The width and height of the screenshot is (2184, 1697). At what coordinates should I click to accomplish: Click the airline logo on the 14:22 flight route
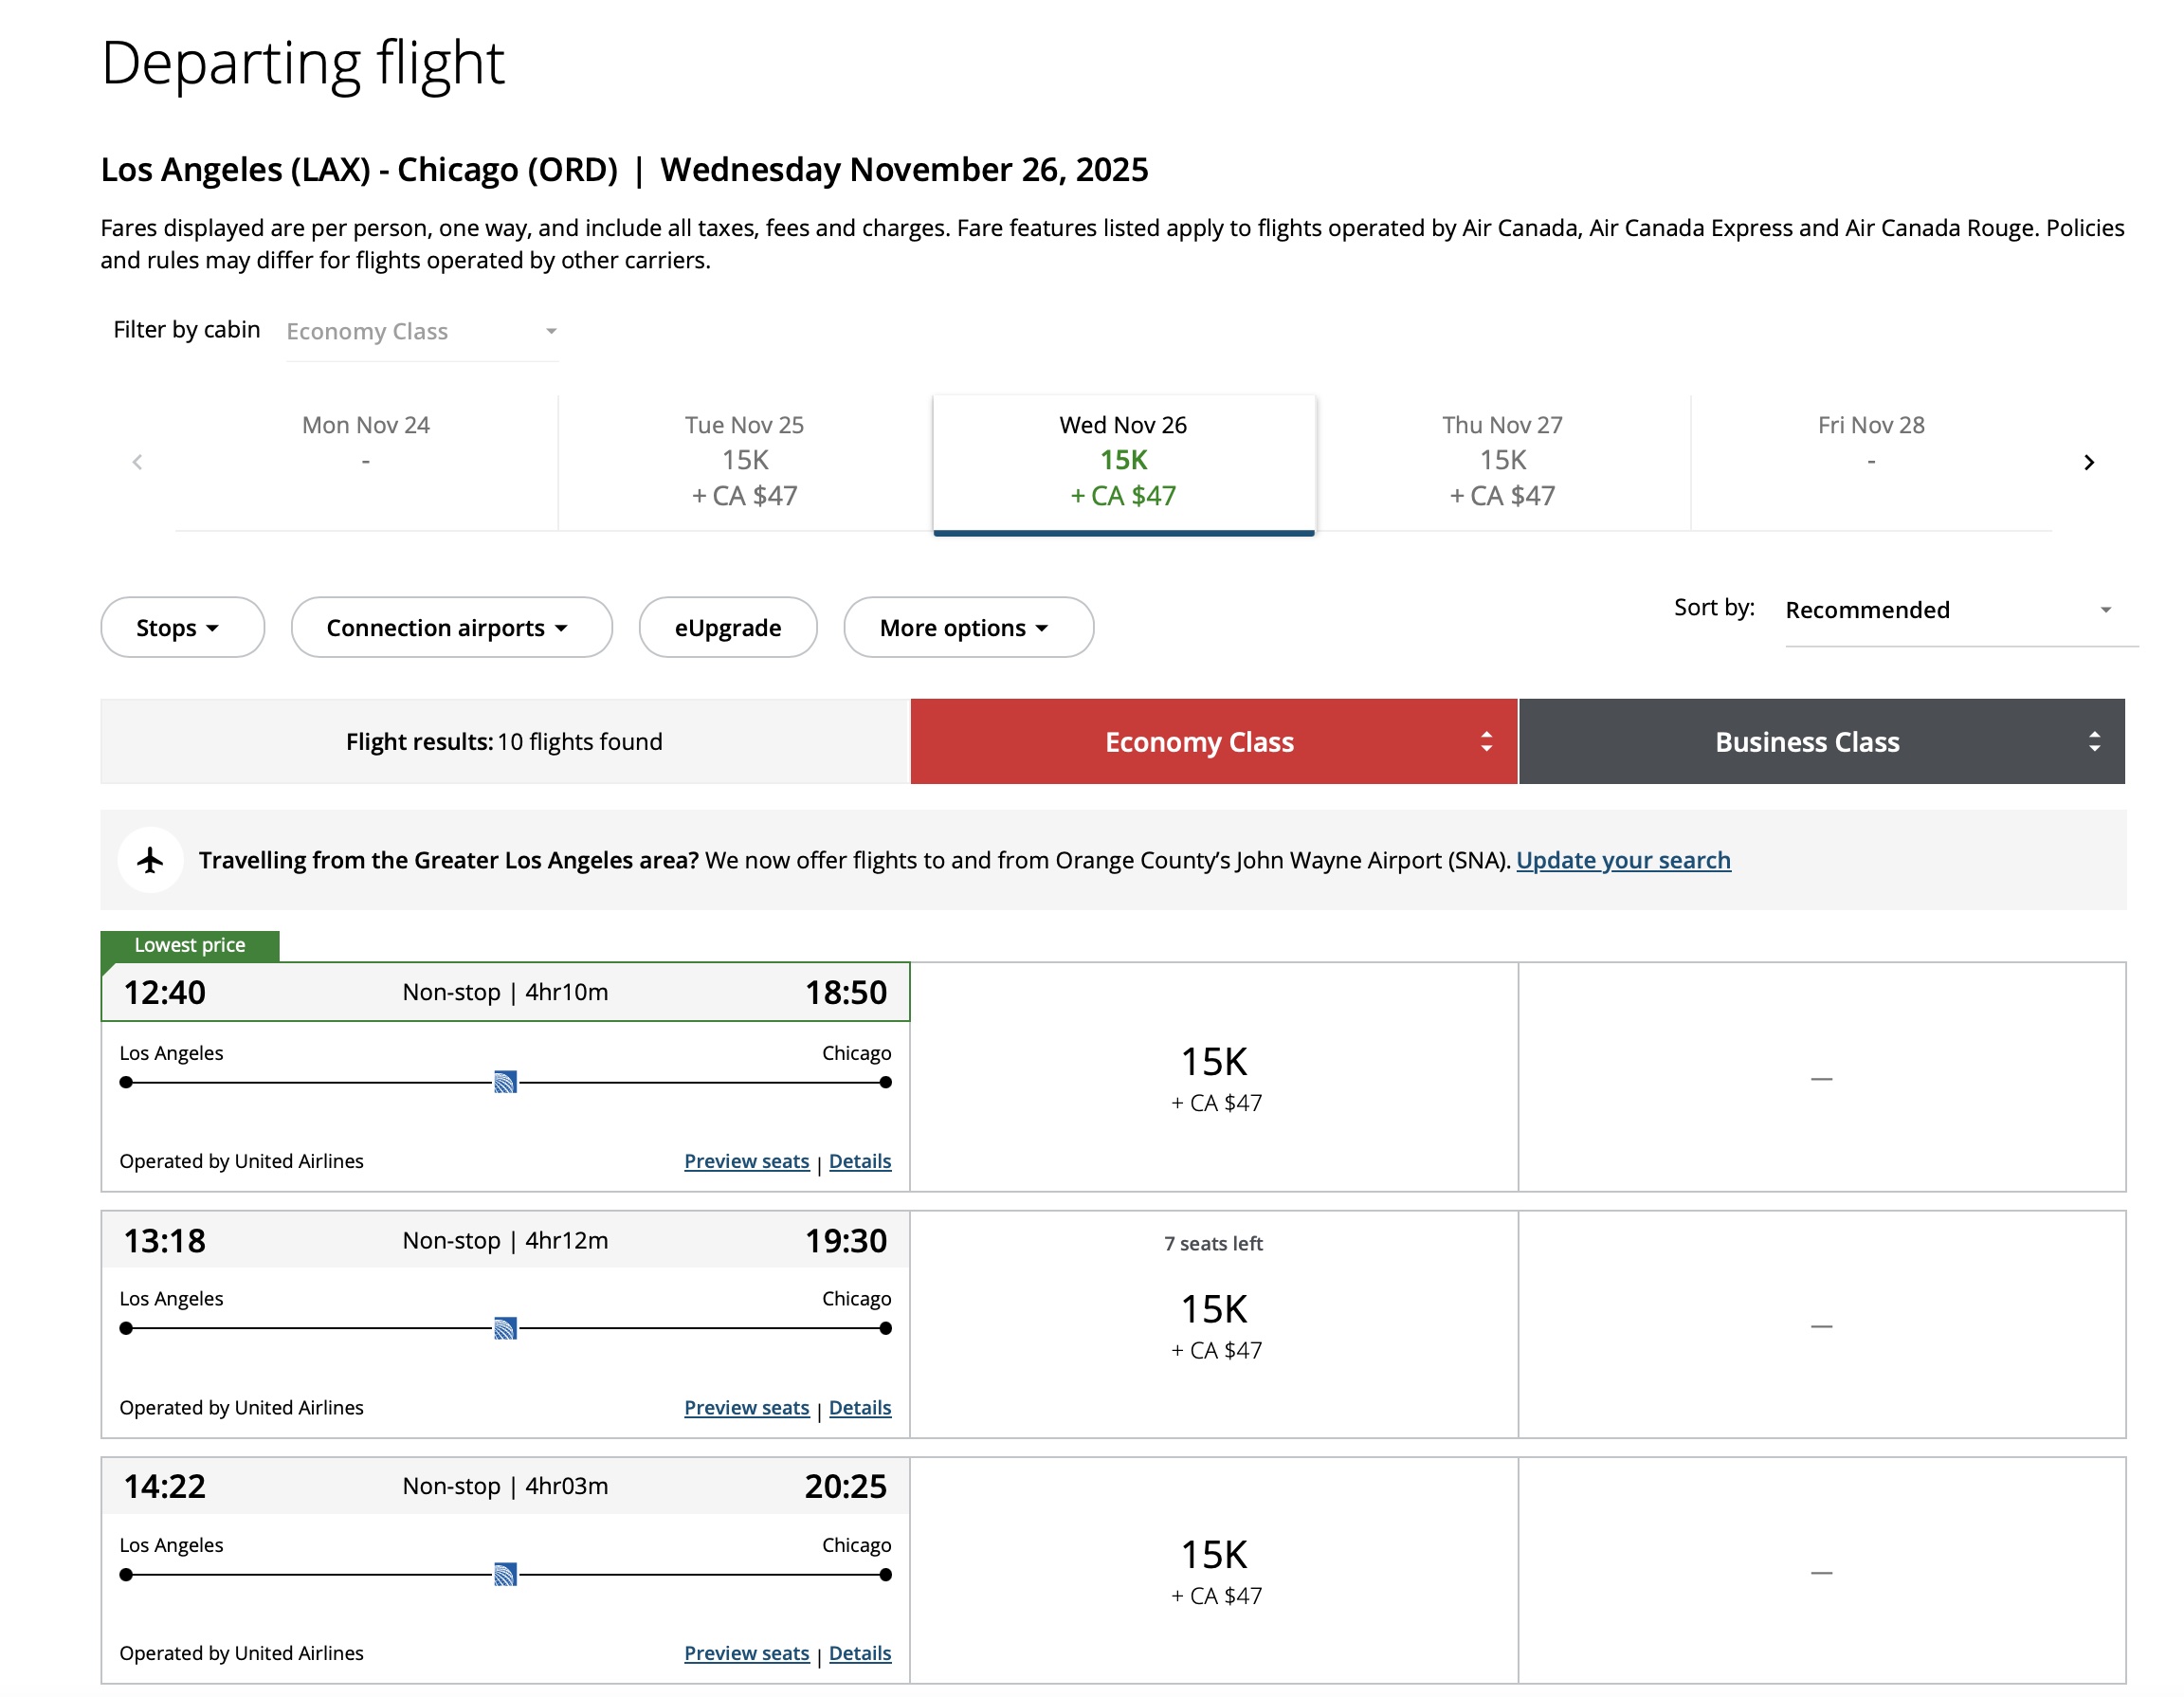506,1574
